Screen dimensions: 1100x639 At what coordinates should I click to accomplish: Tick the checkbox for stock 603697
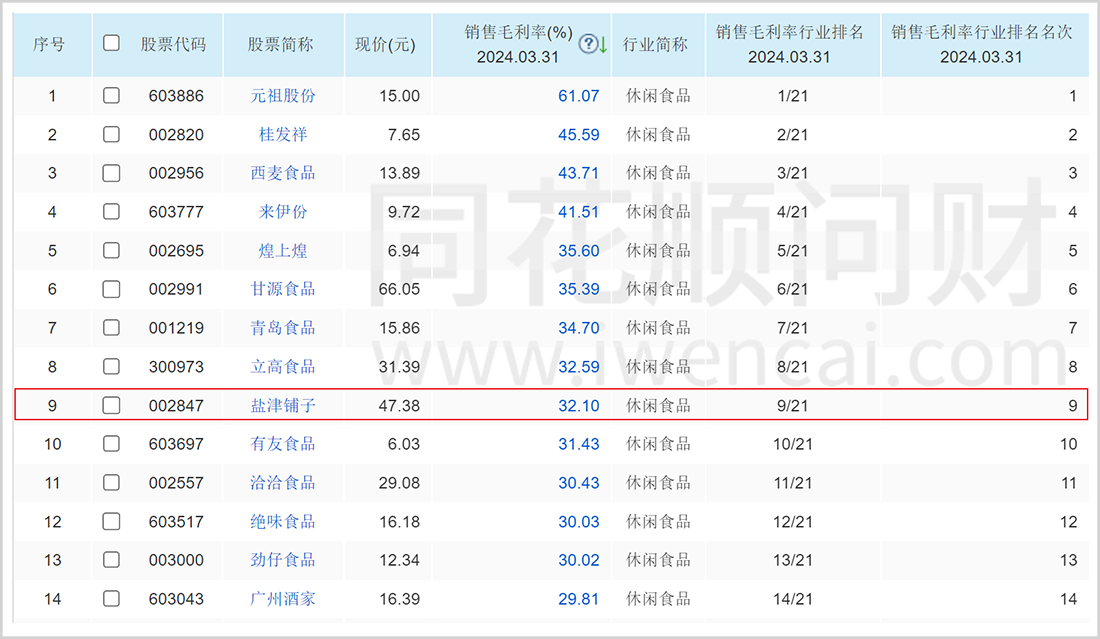[111, 443]
